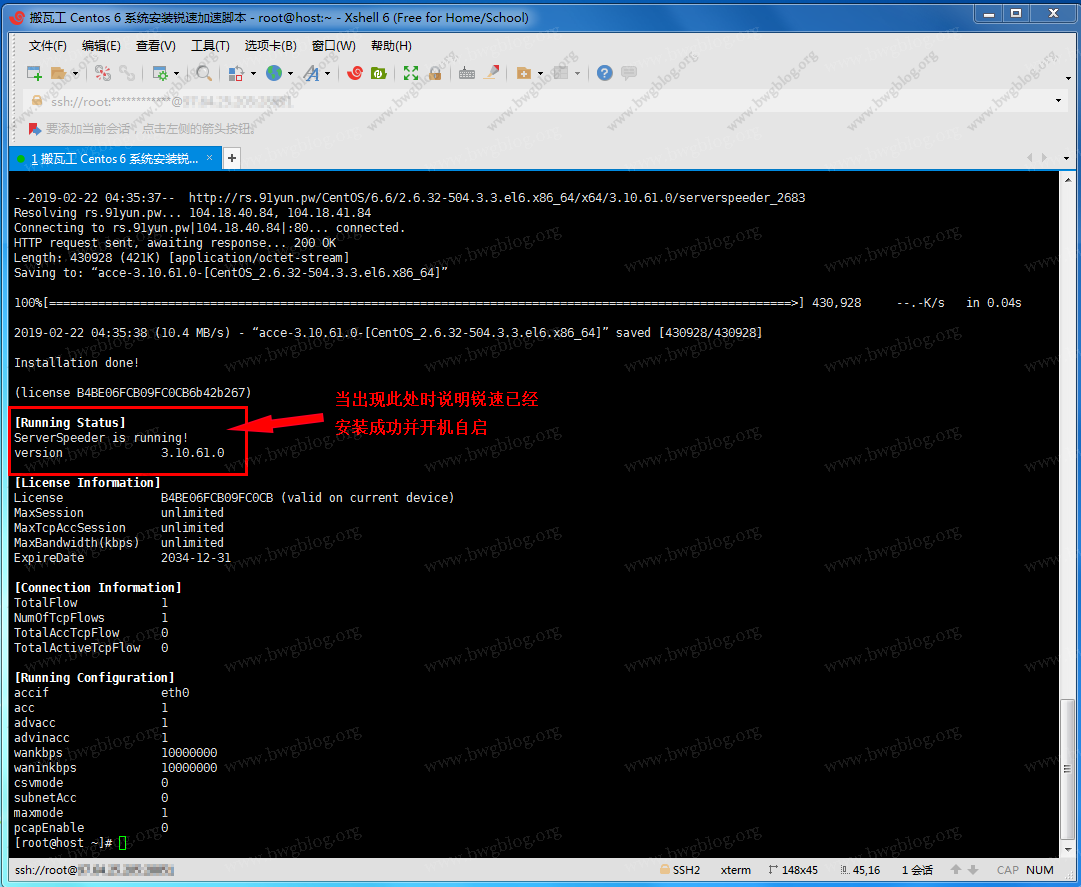Click the 148x45 terminal size indicator
Viewport: 1081px width, 887px height.
pyautogui.click(x=793, y=870)
